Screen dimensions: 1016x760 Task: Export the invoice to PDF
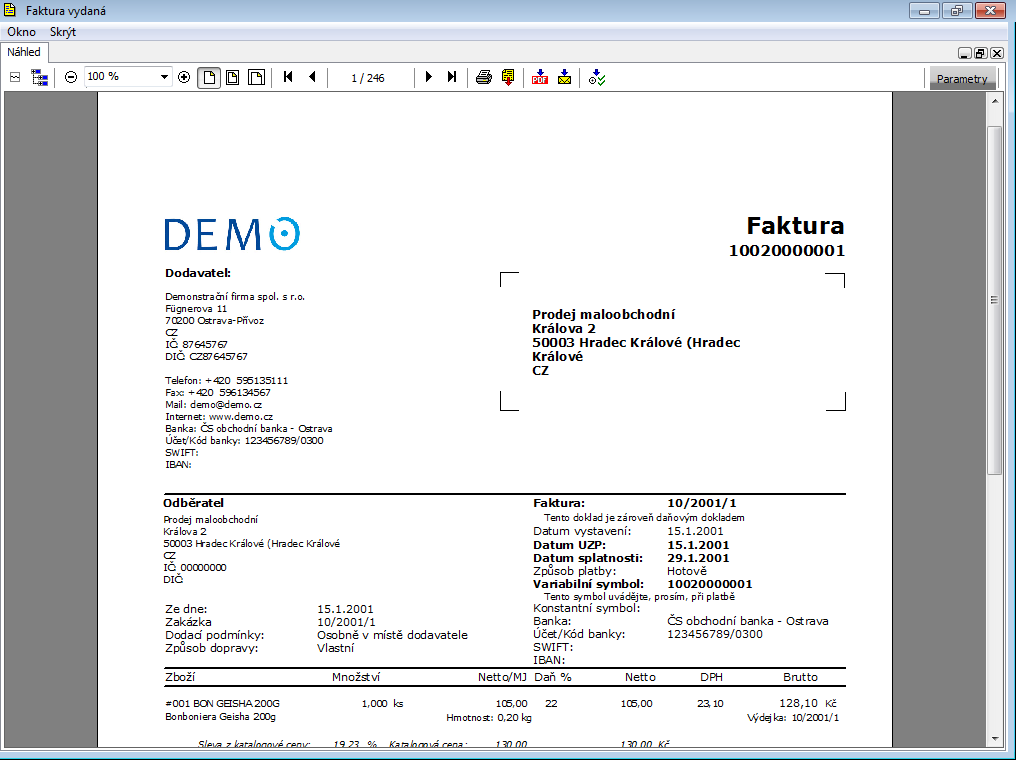[x=540, y=78]
